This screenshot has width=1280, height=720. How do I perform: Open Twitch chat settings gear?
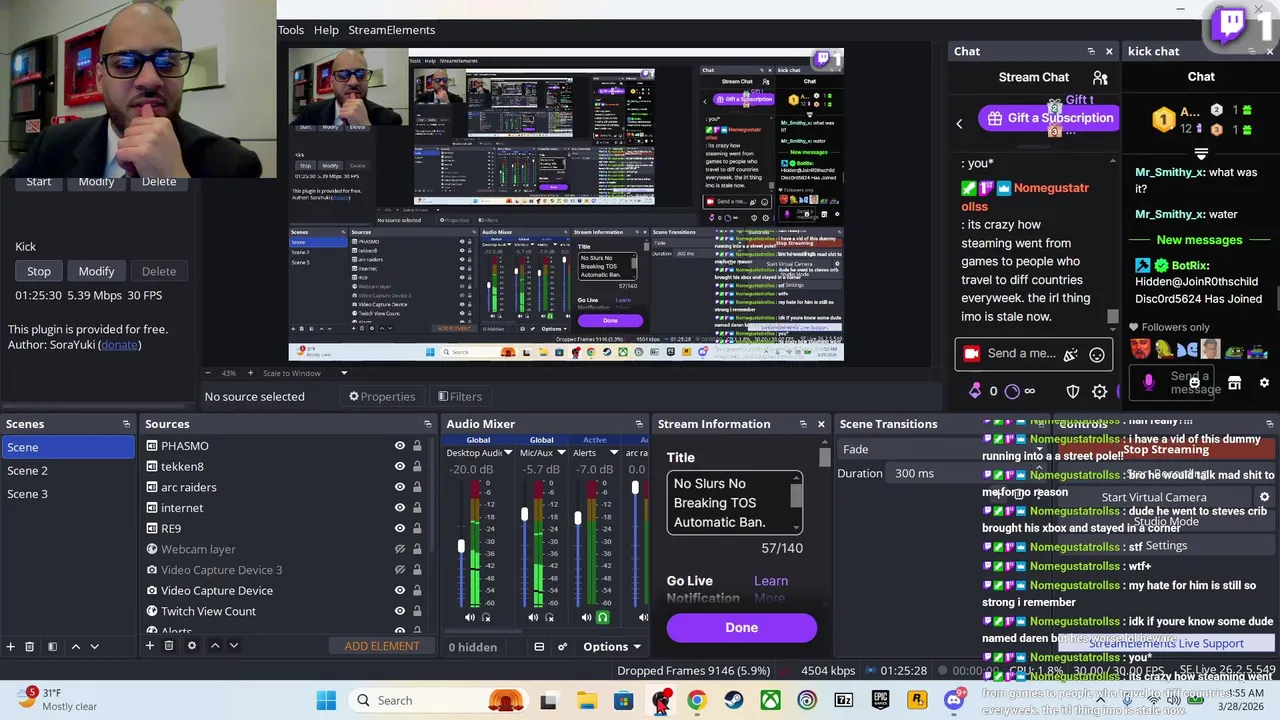1100,392
